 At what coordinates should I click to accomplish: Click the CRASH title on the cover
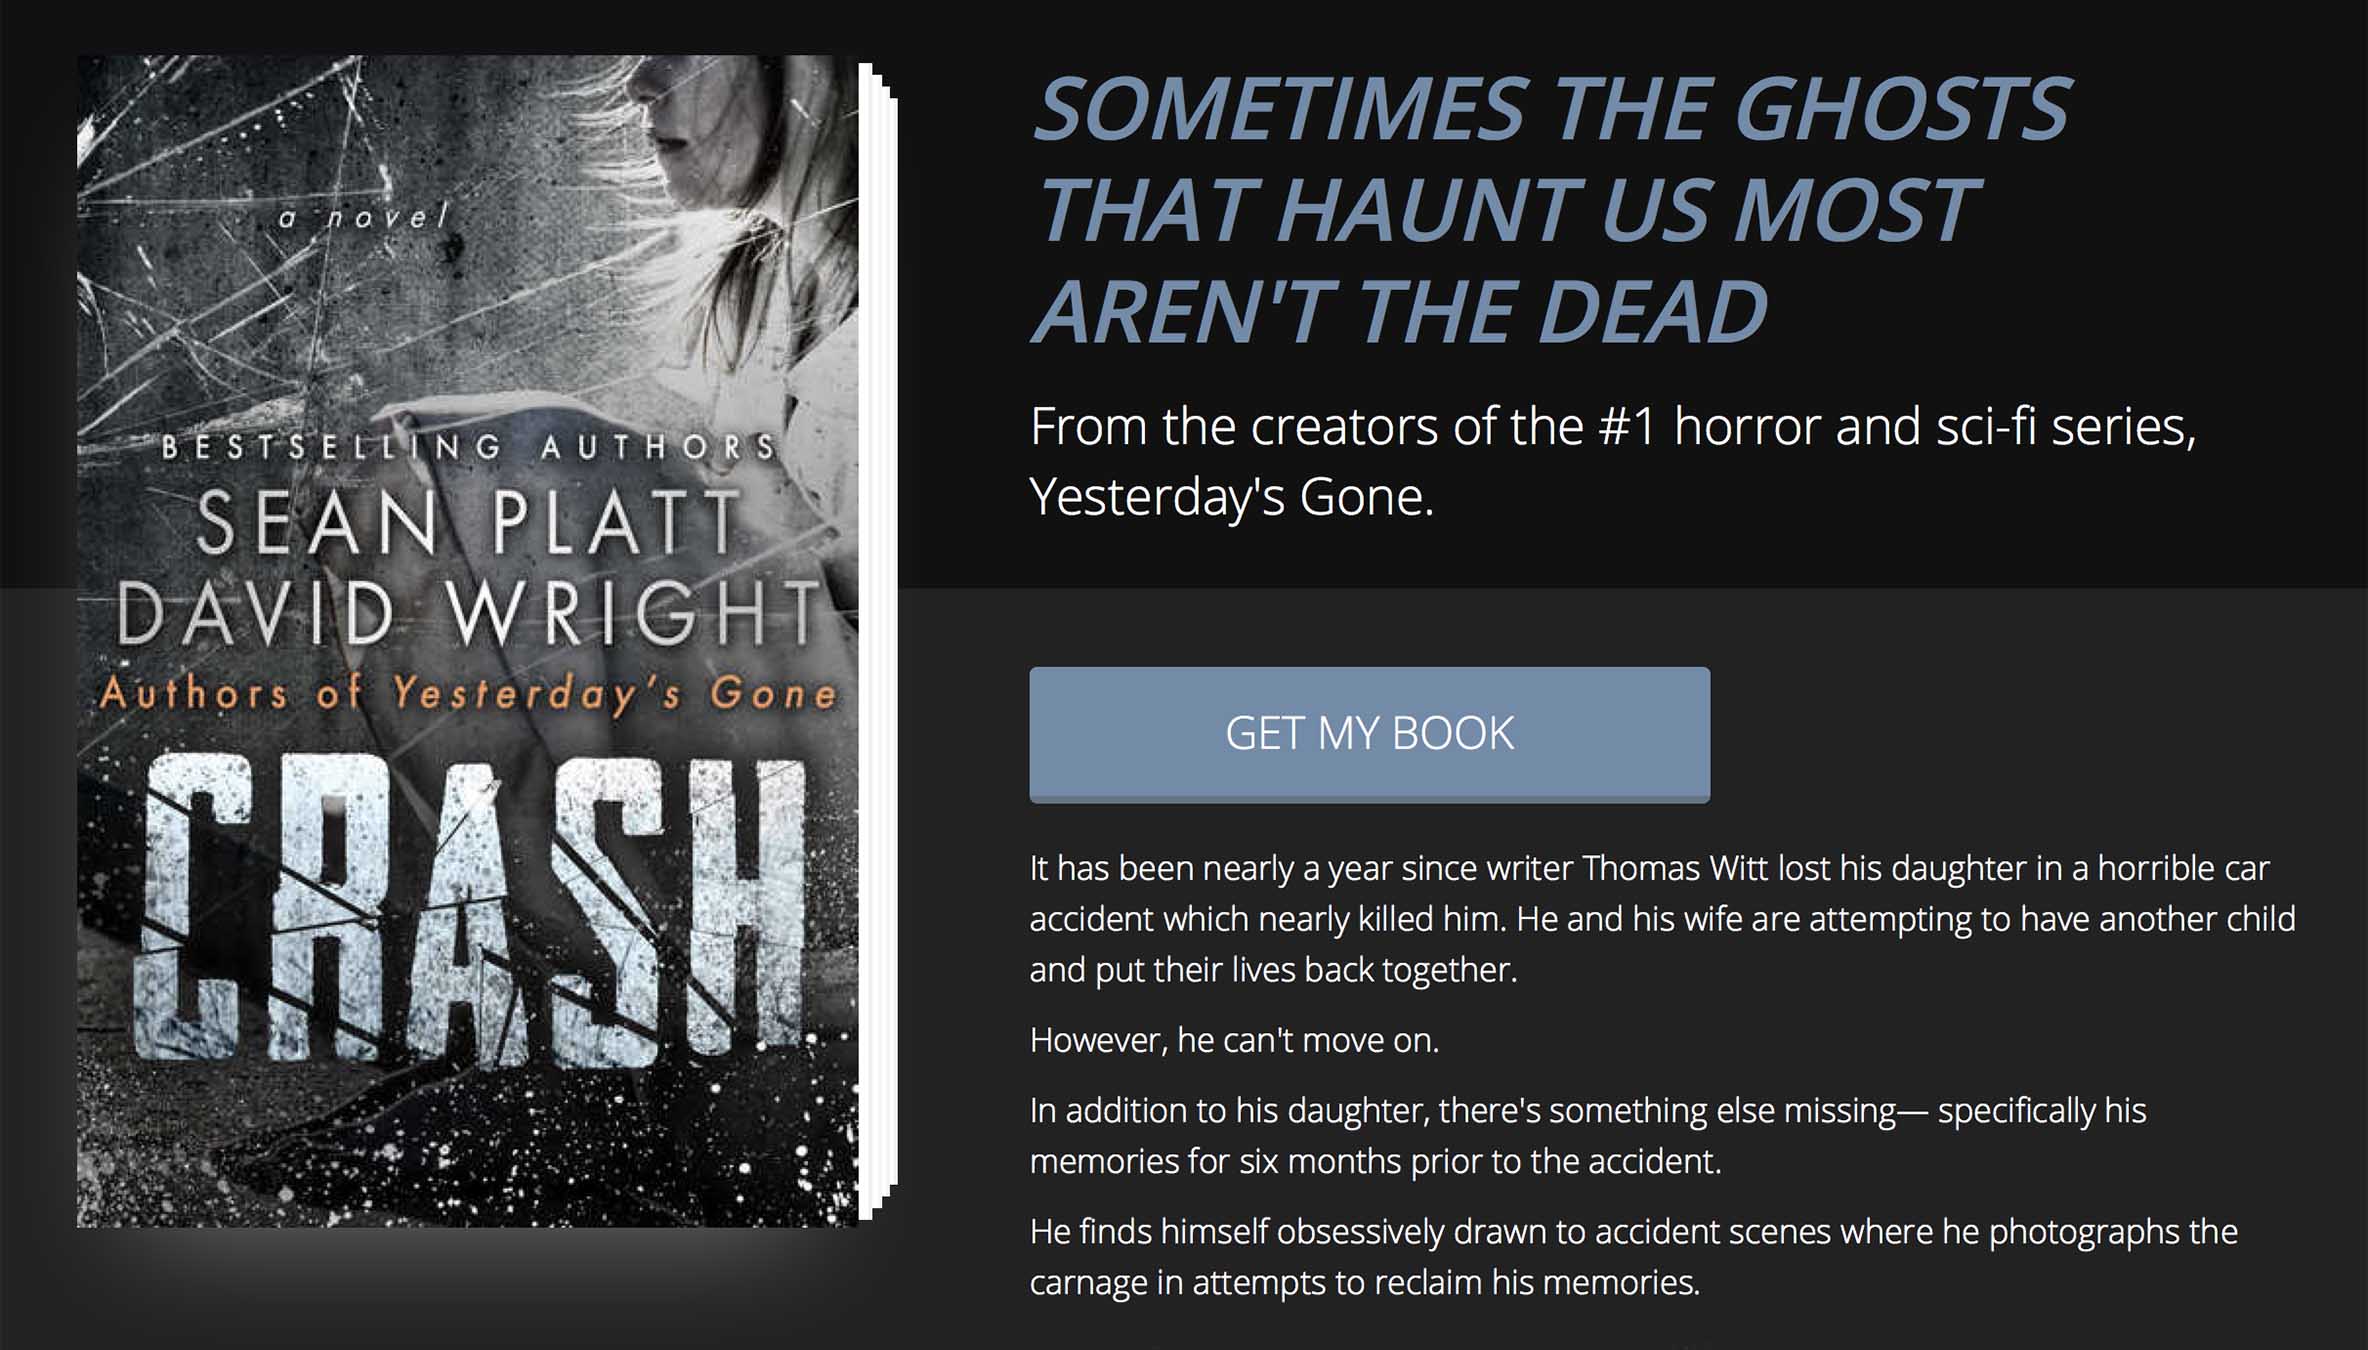(x=470, y=910)
